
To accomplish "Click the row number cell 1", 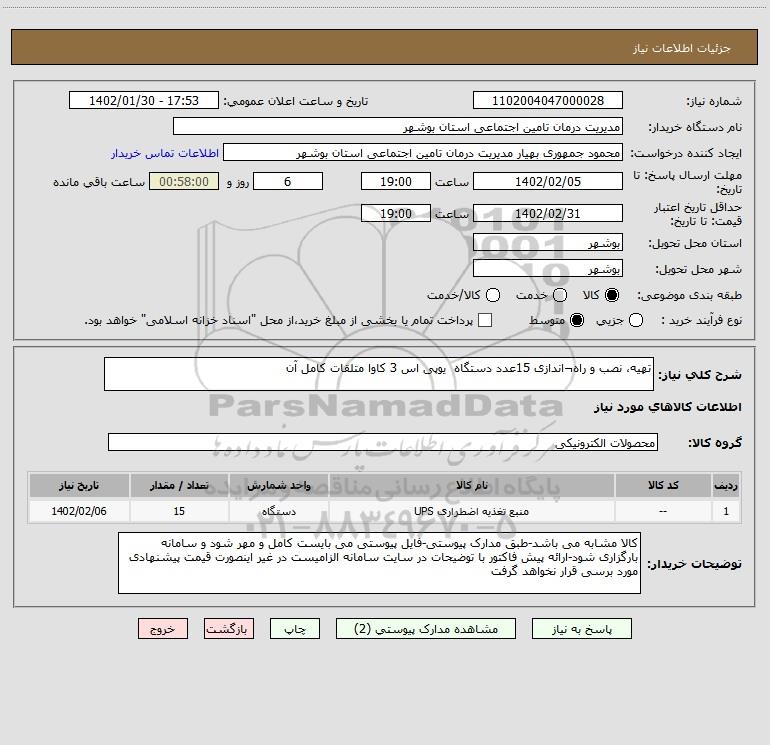I will (x=726, y=511).
